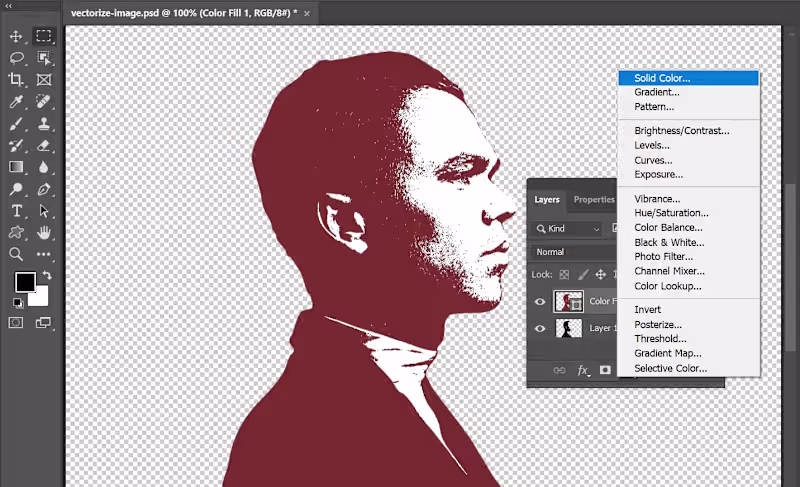800x487 pixels.
Task: Toggle lock image pixels
Action: click(583, 275)
